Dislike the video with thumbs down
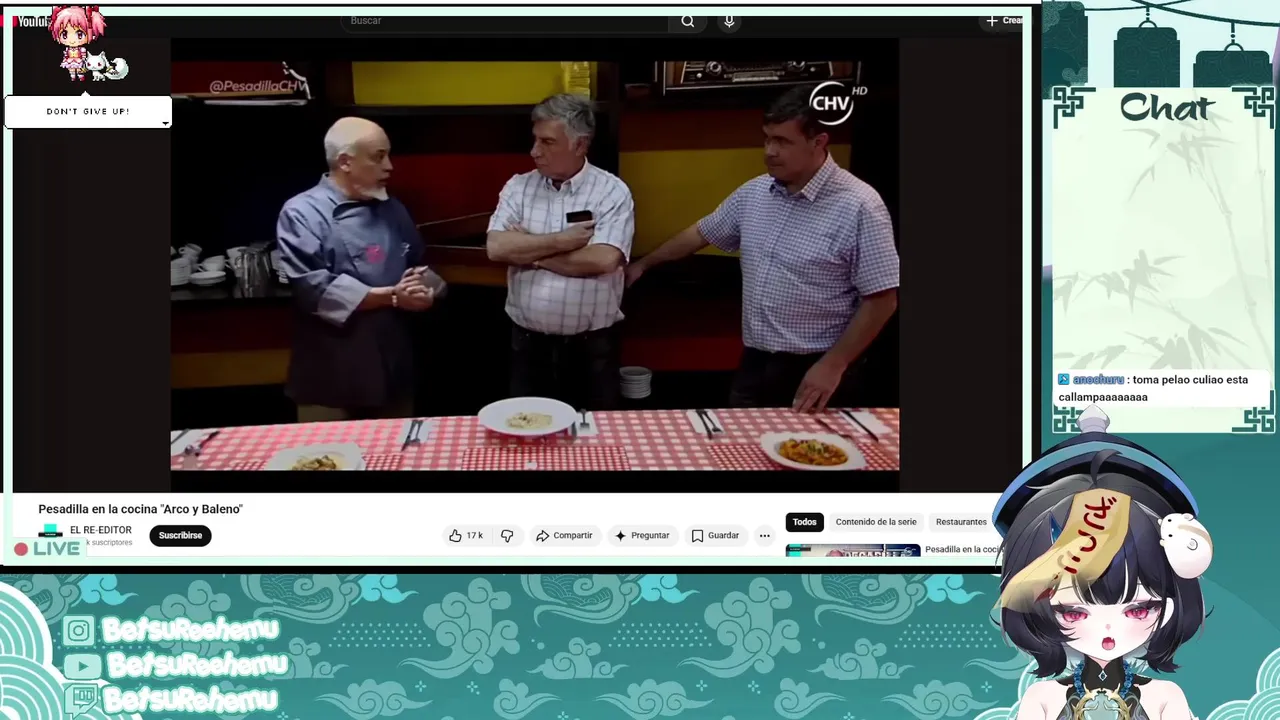The width and height of the screenshot is (1280, 720). (507, 536)
